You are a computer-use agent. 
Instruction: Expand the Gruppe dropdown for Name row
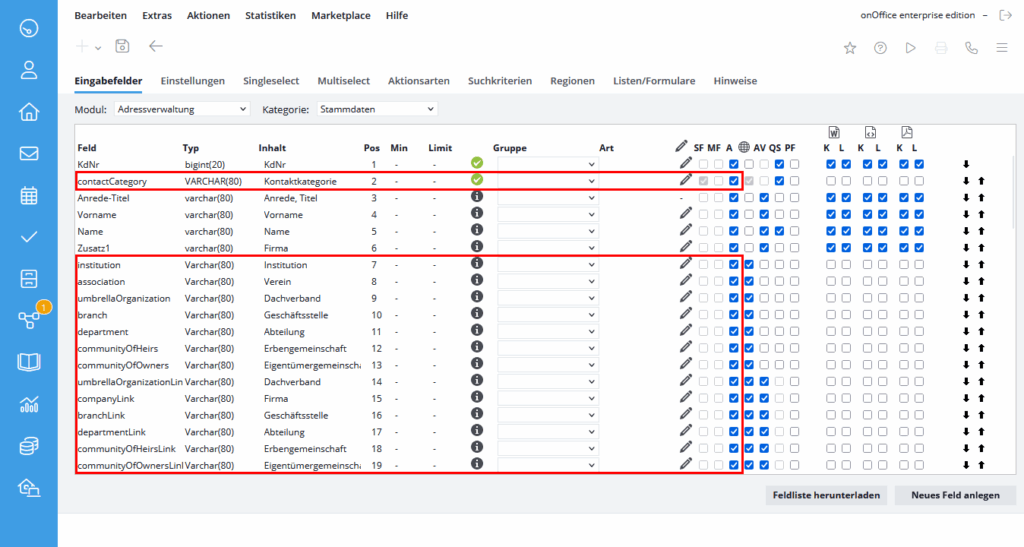click(x=547, y=231)
